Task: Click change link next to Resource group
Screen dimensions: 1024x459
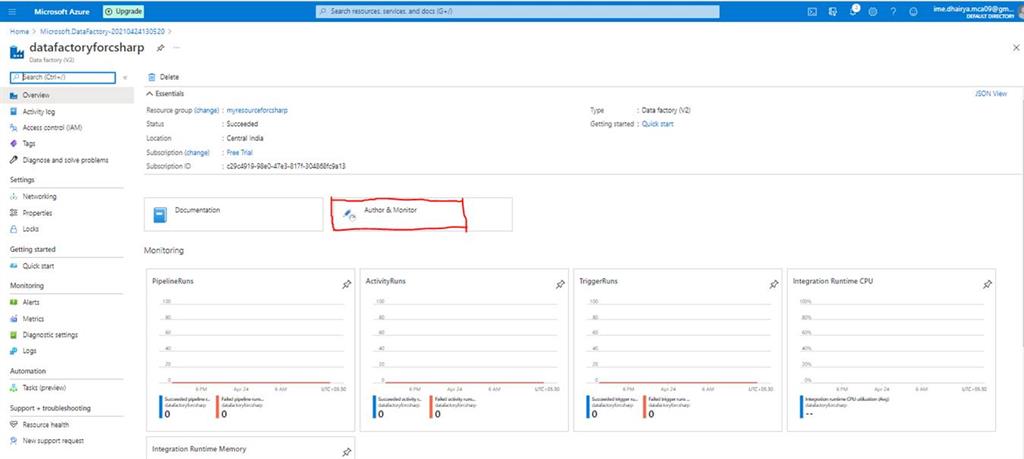Action: point(207,110)
